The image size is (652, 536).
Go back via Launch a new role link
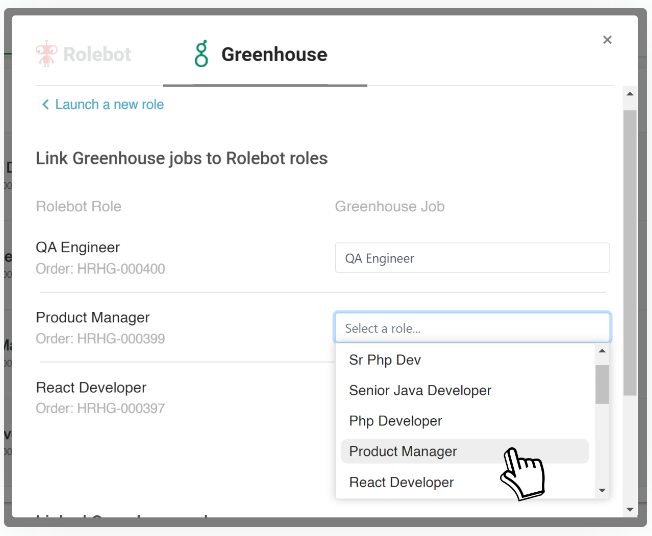click(x=109, y=105)
